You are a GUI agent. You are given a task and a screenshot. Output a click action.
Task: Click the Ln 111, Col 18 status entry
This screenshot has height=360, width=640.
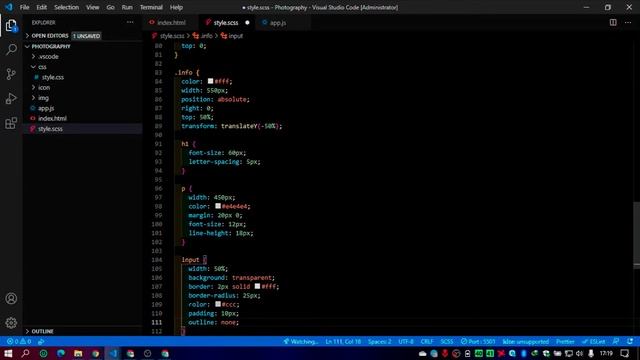(343, 342)
